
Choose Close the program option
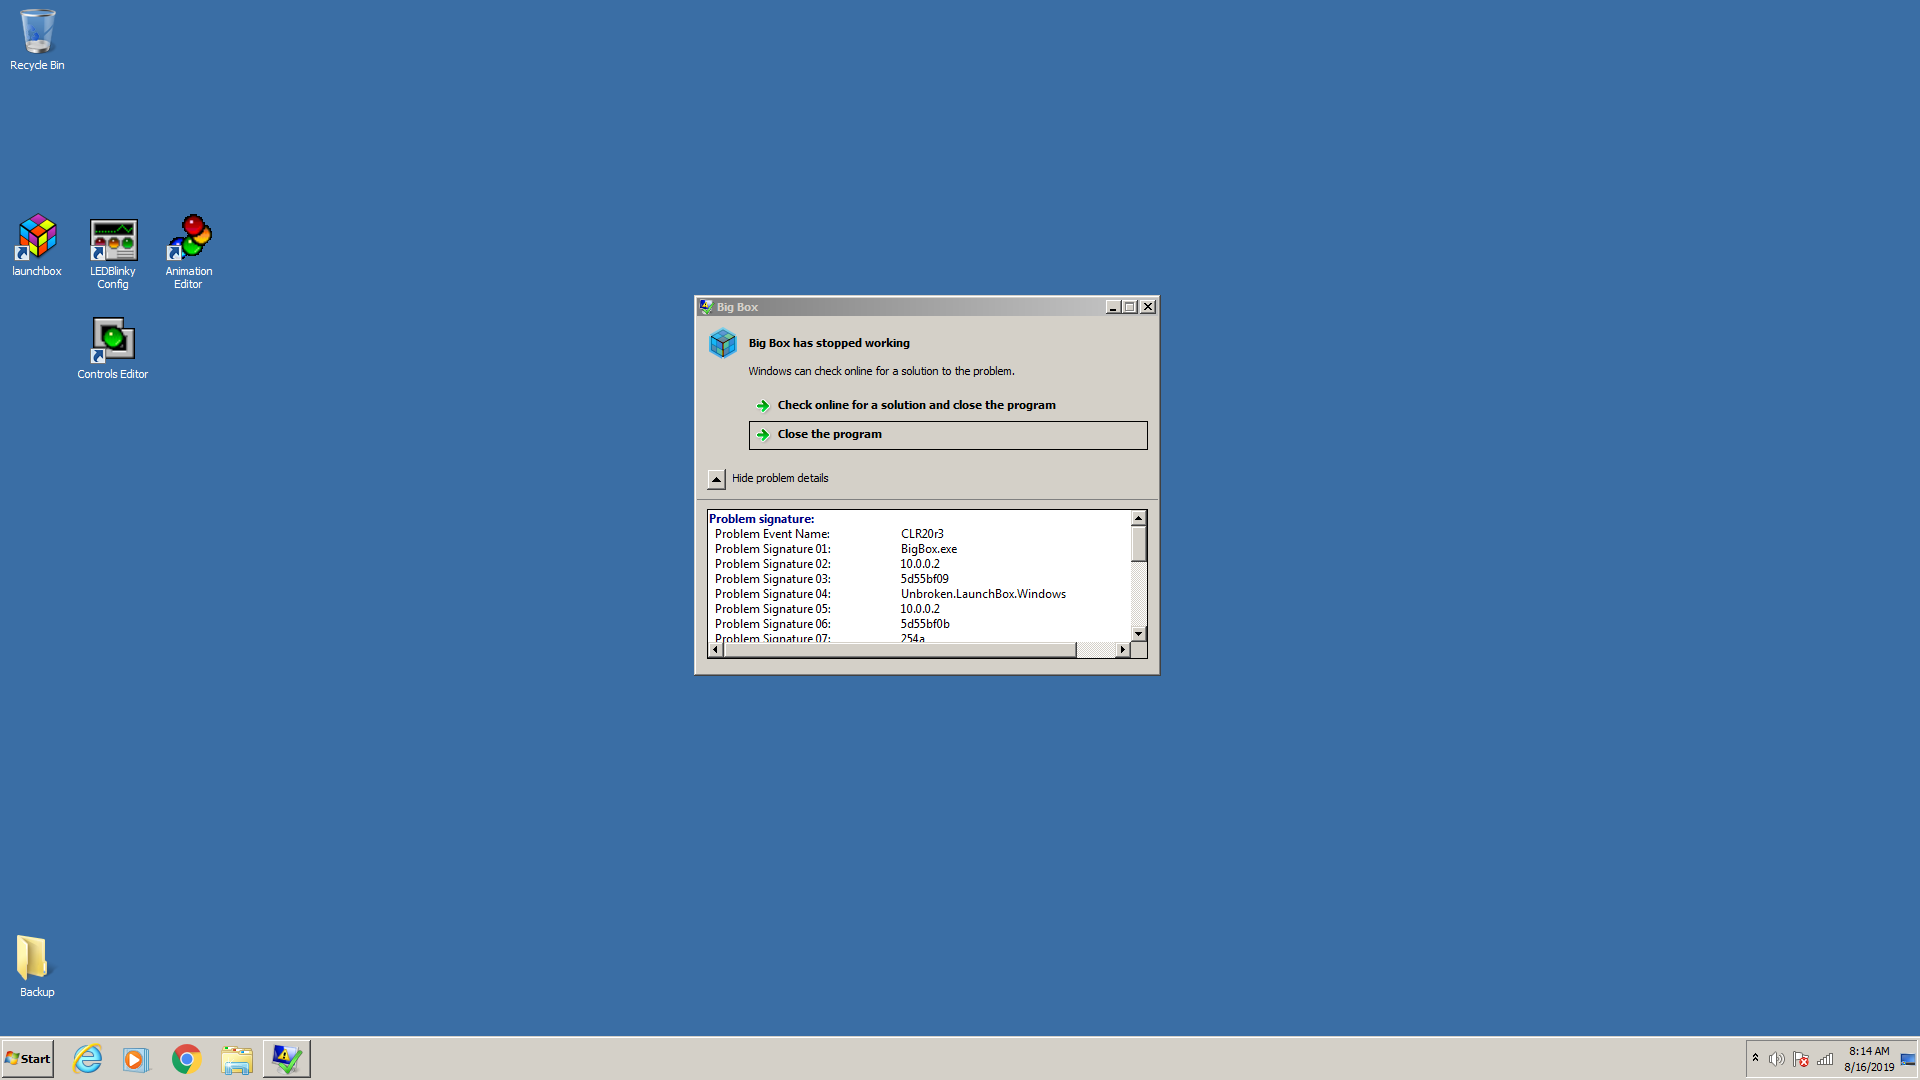[948, 435]
